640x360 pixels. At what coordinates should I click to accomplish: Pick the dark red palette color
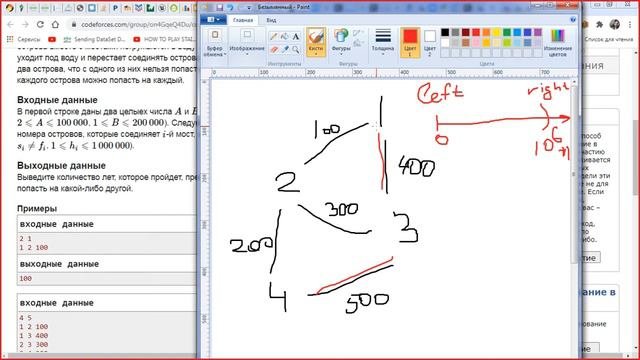pyautogui.click(x=466, y=32)
